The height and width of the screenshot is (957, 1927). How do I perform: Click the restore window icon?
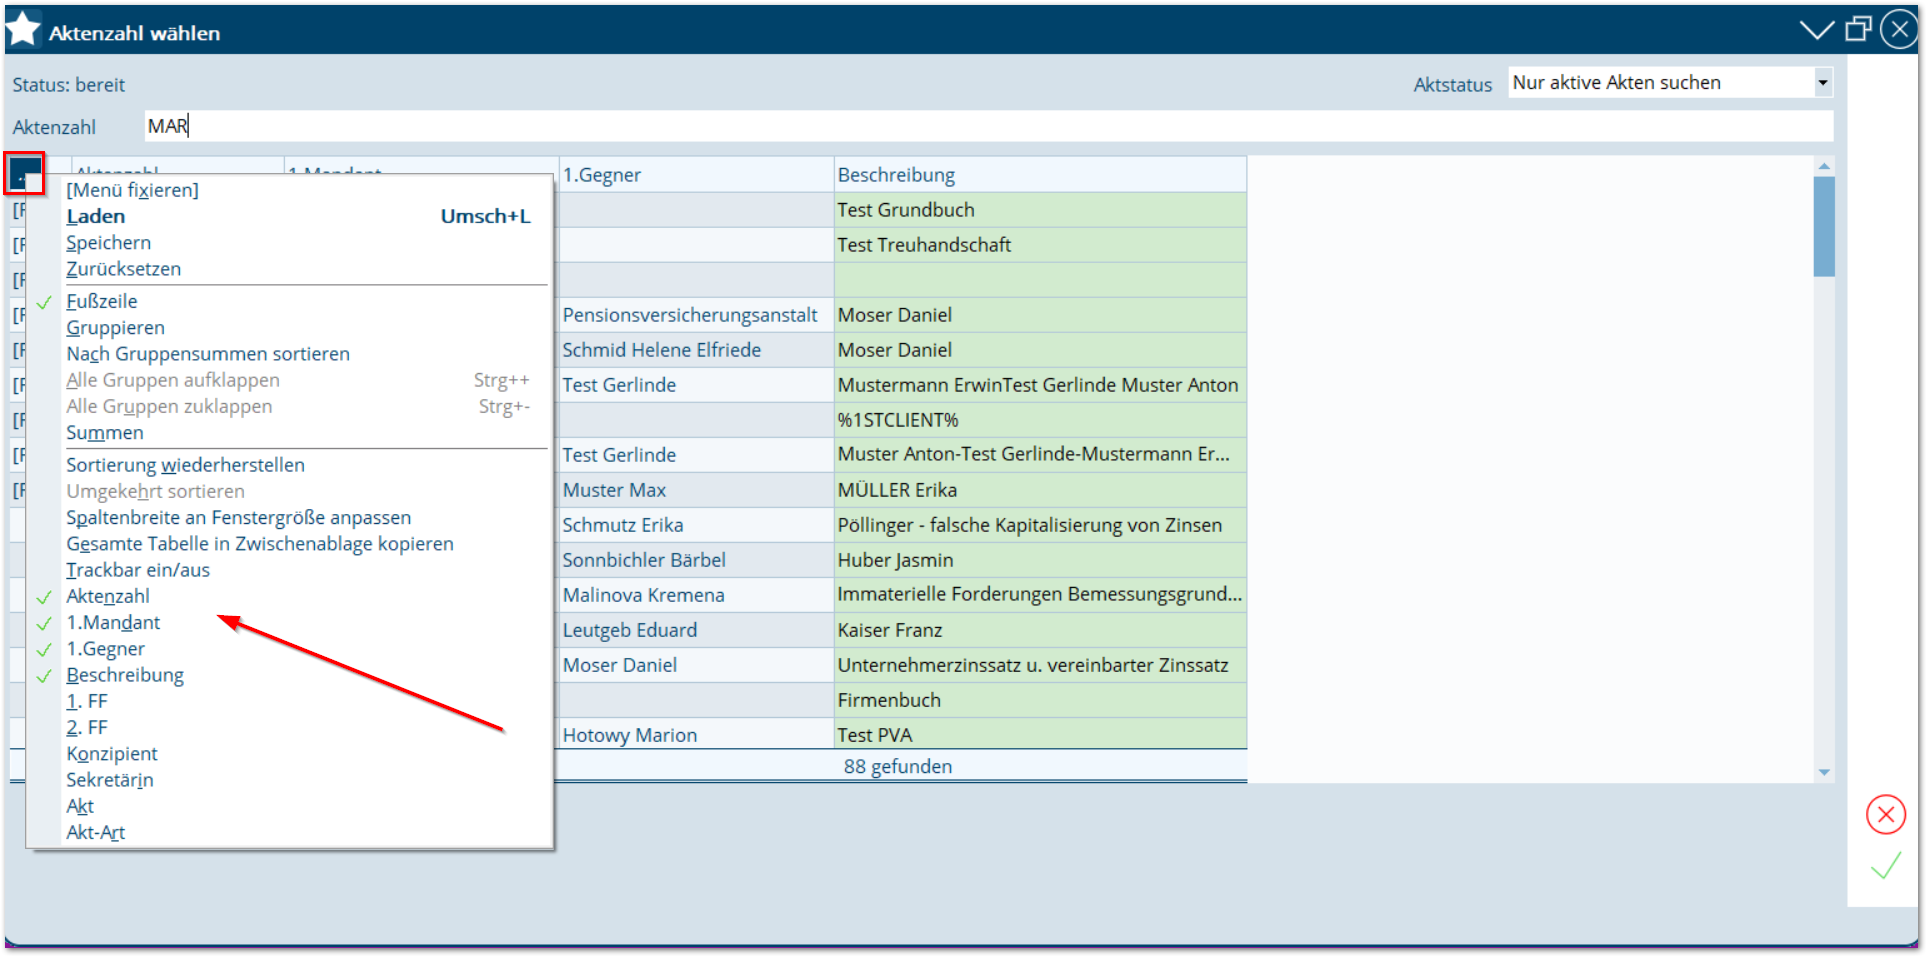click(x=1858, y=29)
